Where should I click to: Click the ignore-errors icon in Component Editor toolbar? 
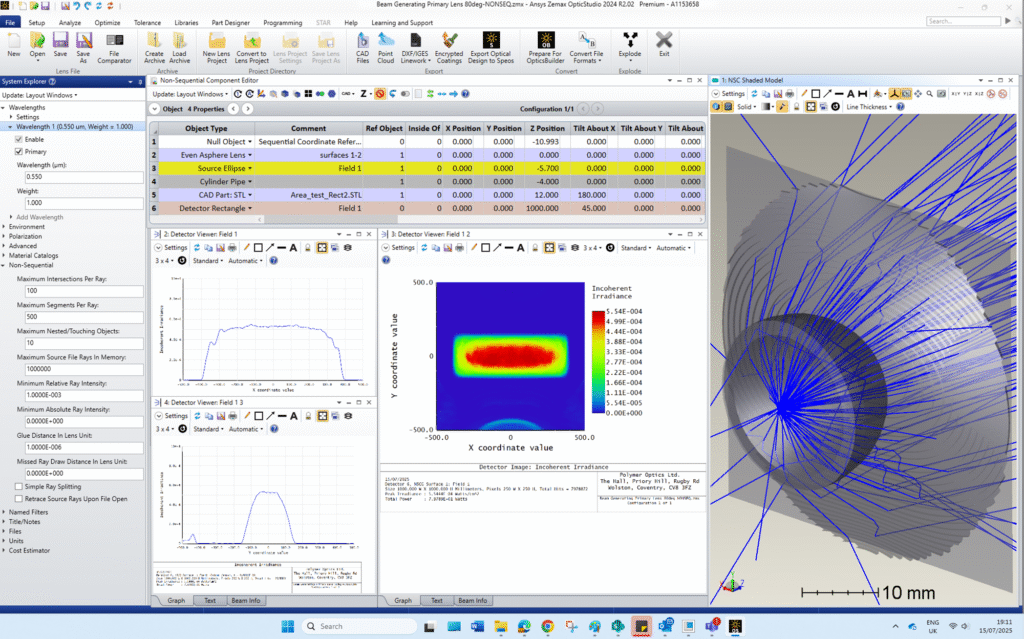[x=379, y=94]
